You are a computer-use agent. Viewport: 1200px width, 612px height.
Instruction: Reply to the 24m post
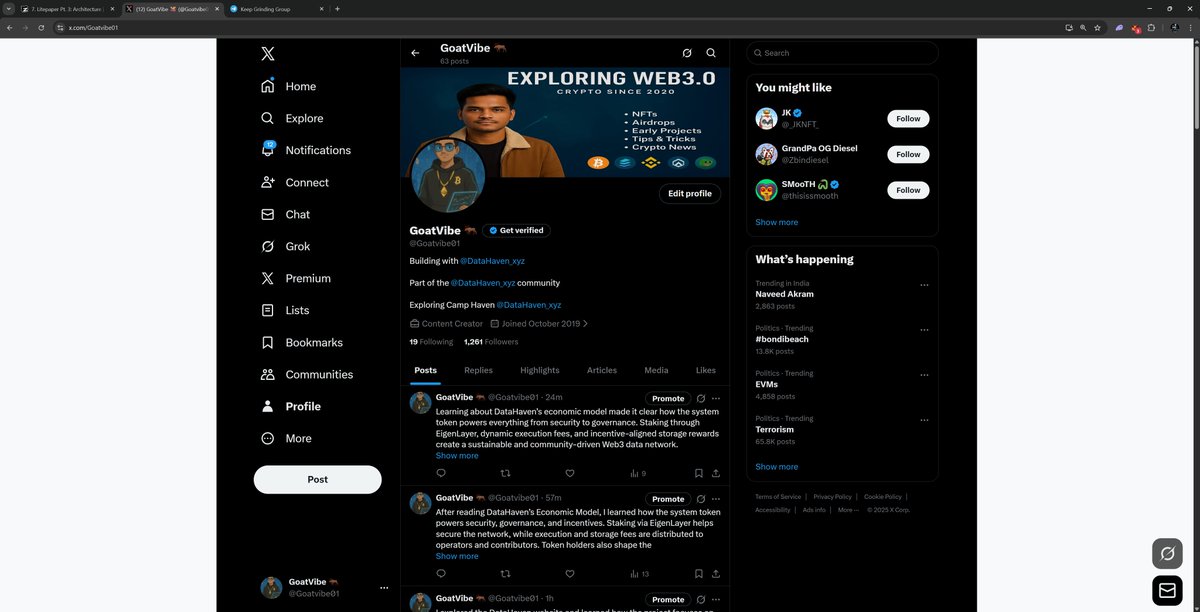pos(441,473)
